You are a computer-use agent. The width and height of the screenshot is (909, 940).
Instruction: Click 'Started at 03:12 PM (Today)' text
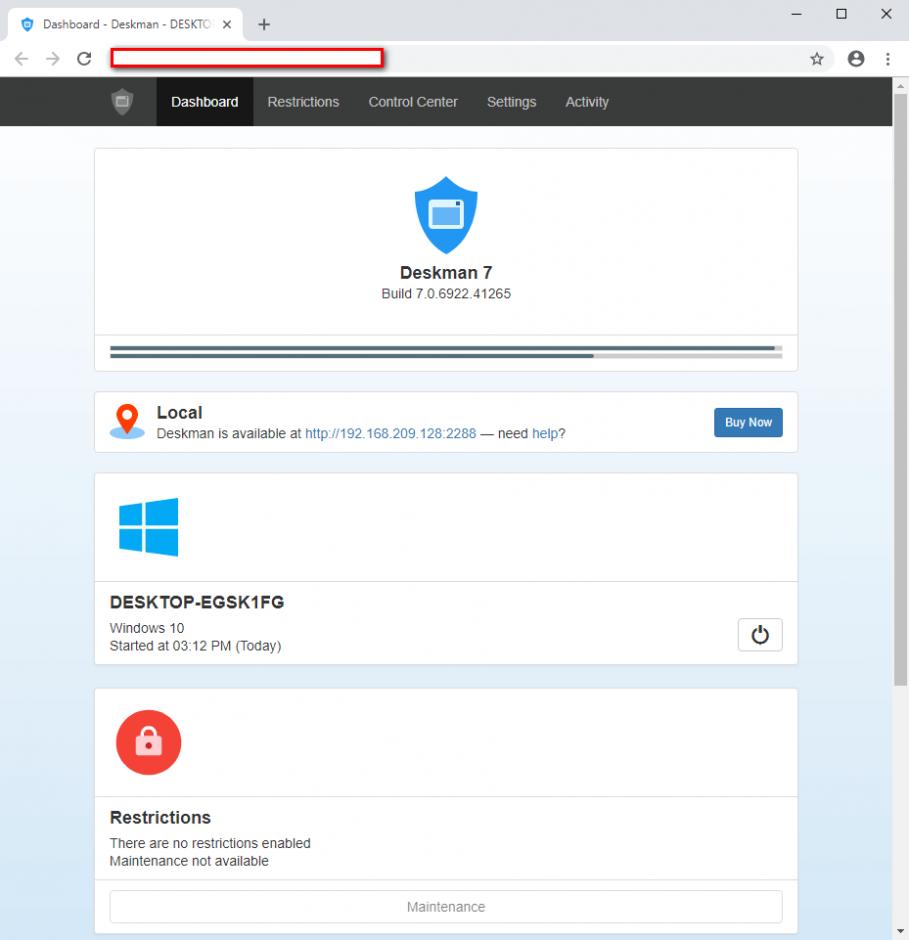pyautogui.click(x=195, y=646)
